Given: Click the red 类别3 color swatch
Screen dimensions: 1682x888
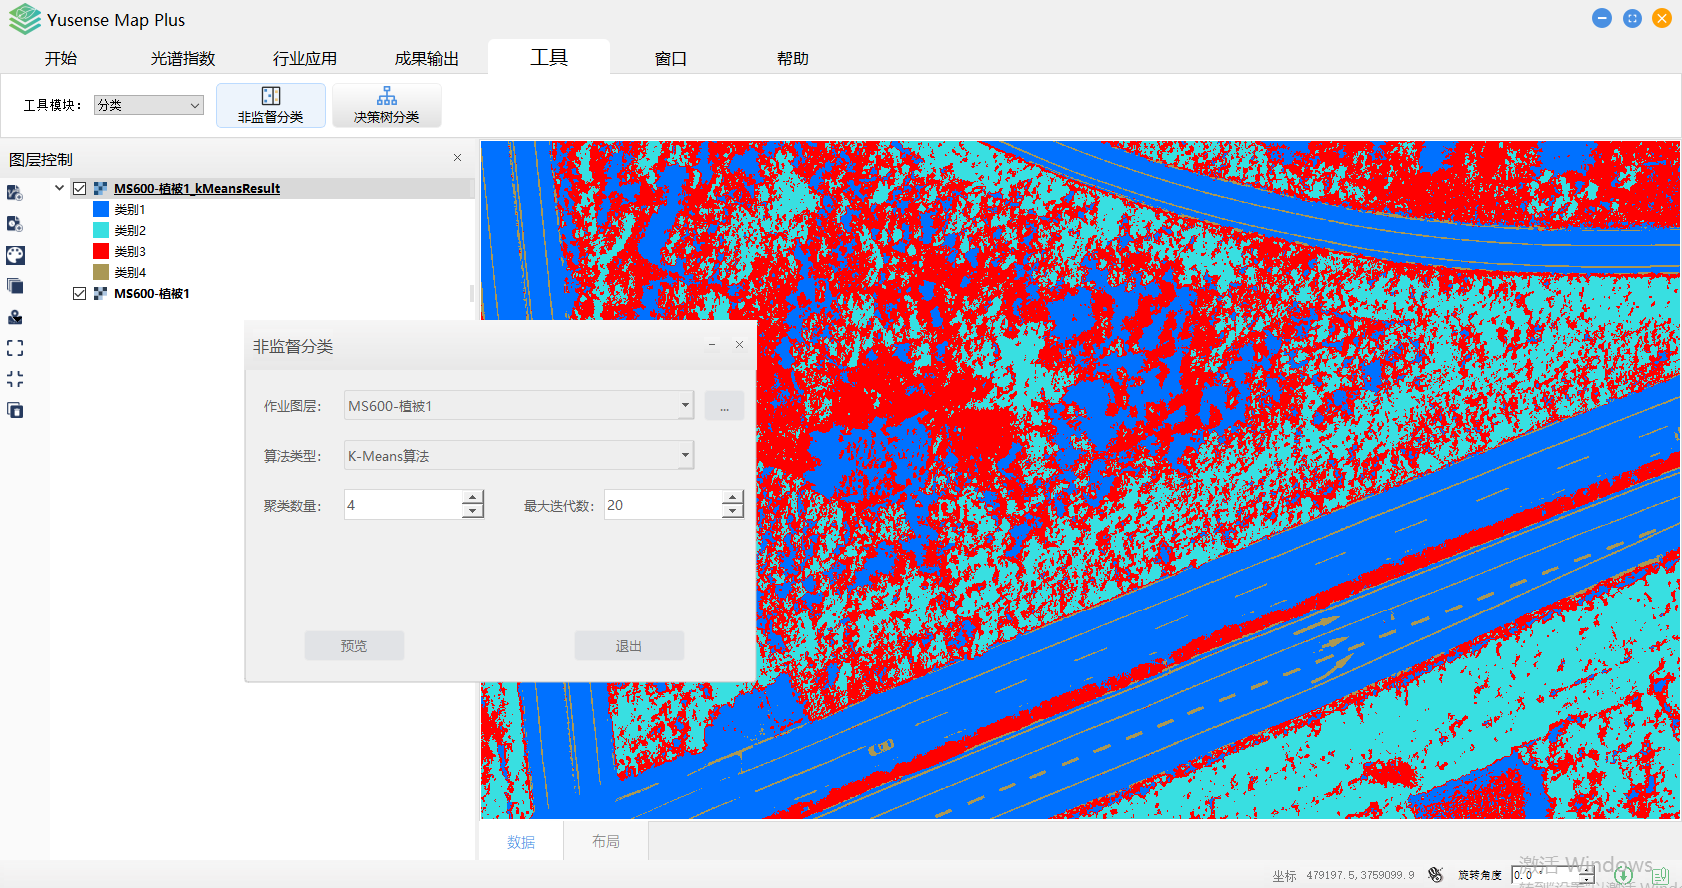Looking at the screenshot, I should 101,251.
